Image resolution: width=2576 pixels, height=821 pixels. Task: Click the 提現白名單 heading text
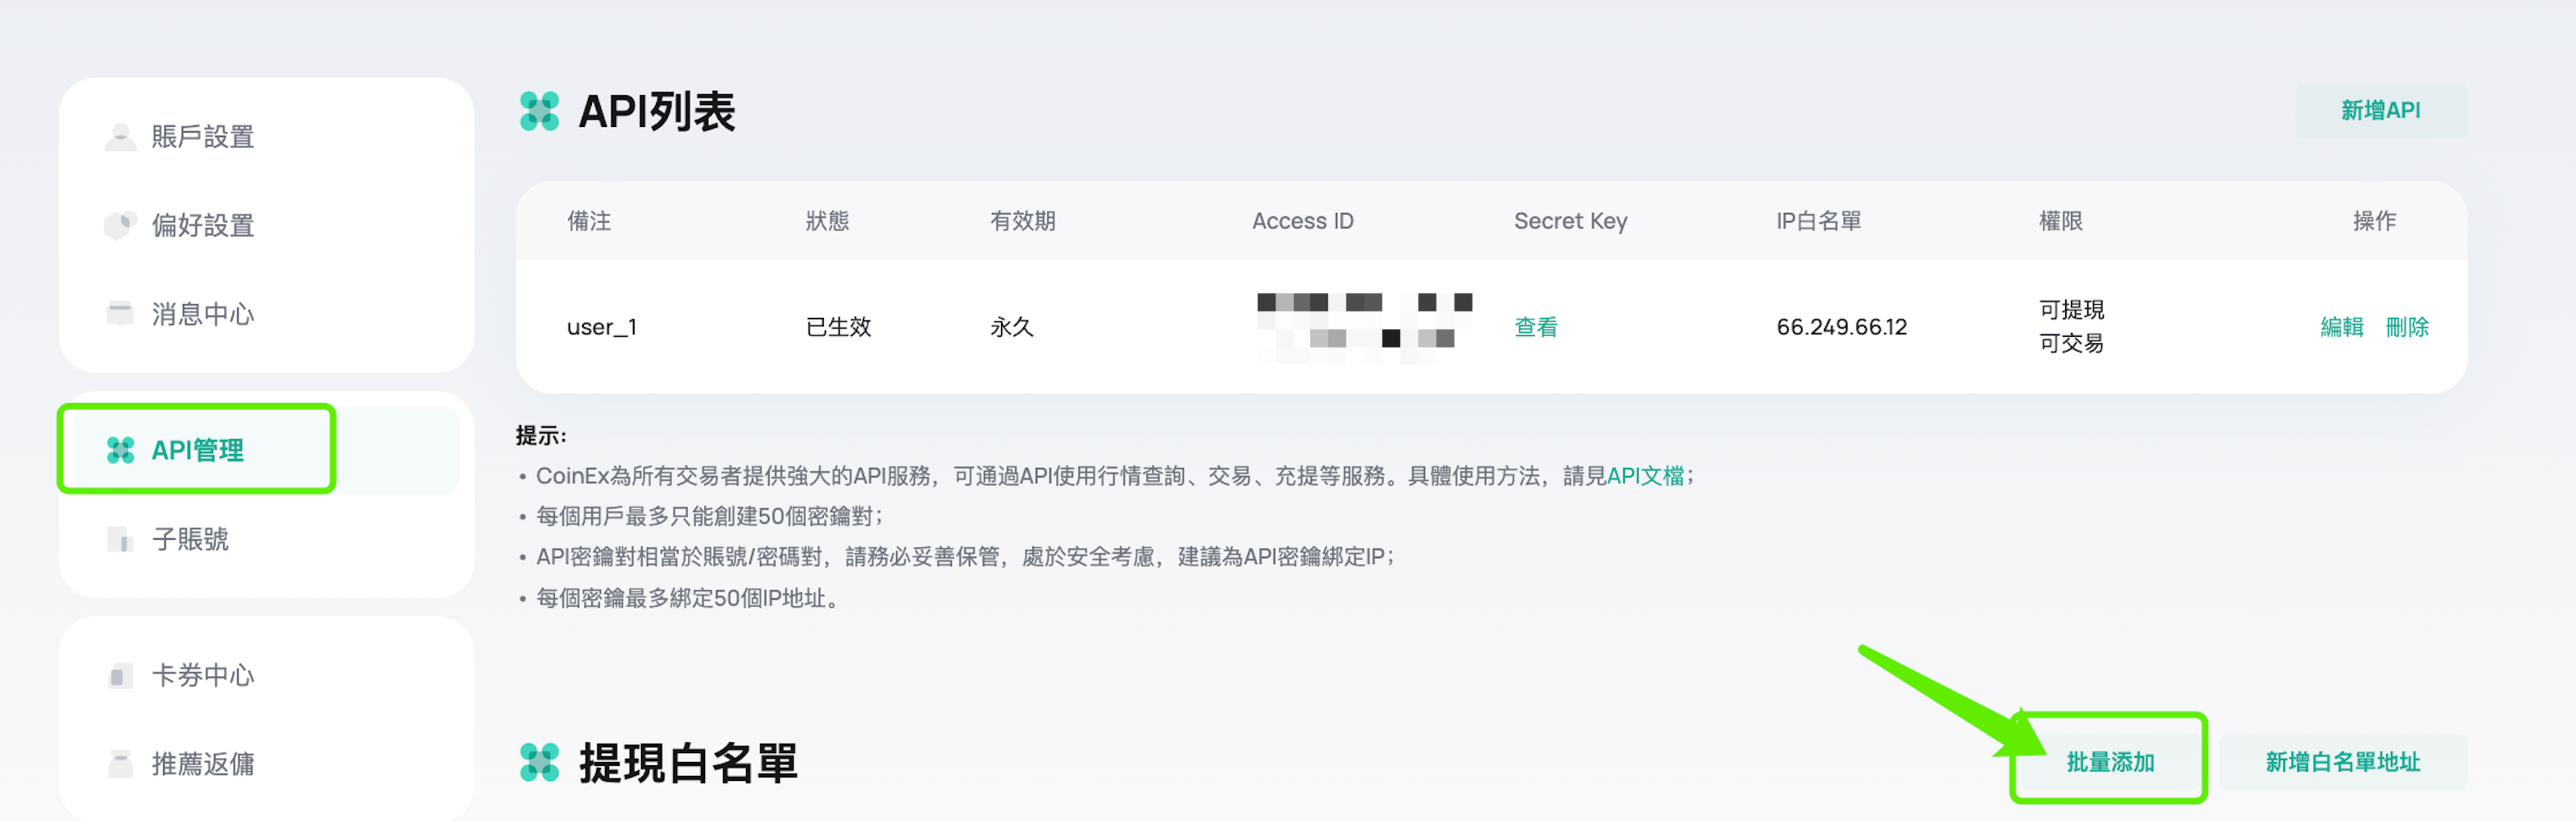point(688,762)
